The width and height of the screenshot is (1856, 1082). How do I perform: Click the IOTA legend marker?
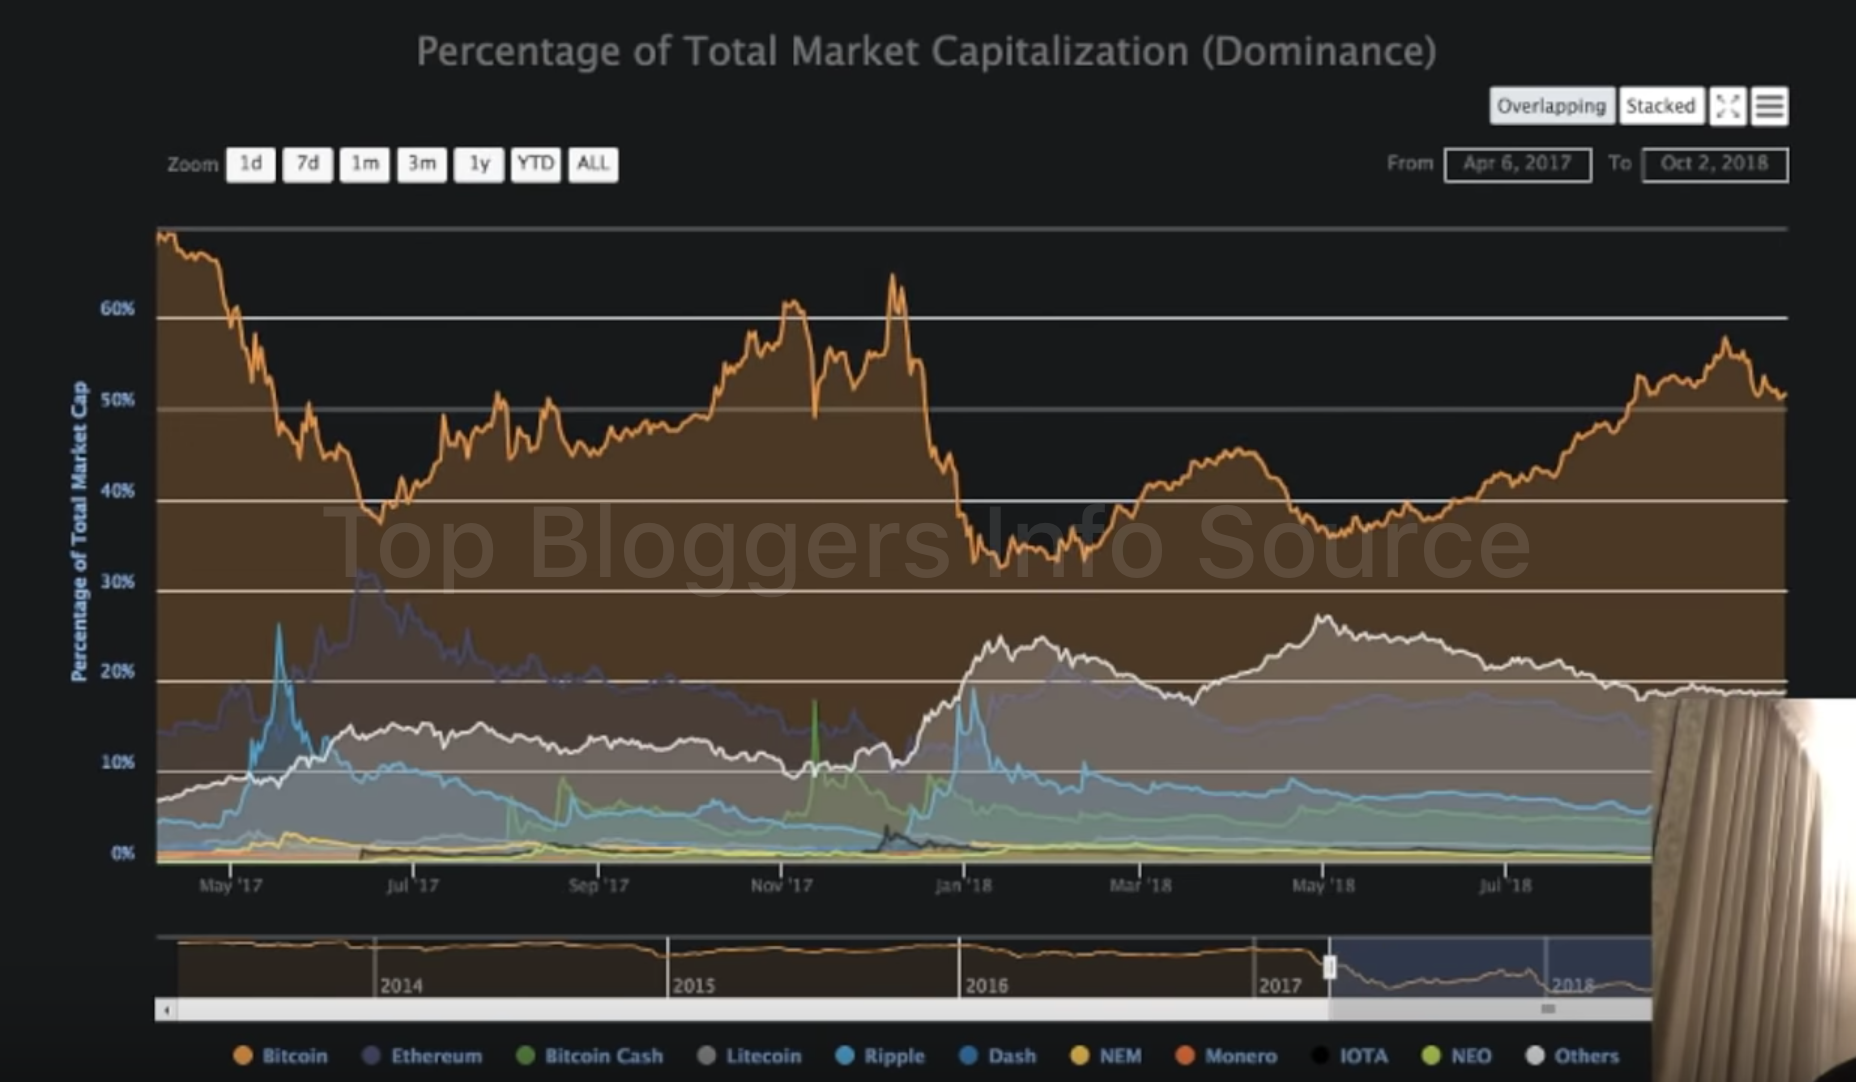(x=1320, y=1055)
